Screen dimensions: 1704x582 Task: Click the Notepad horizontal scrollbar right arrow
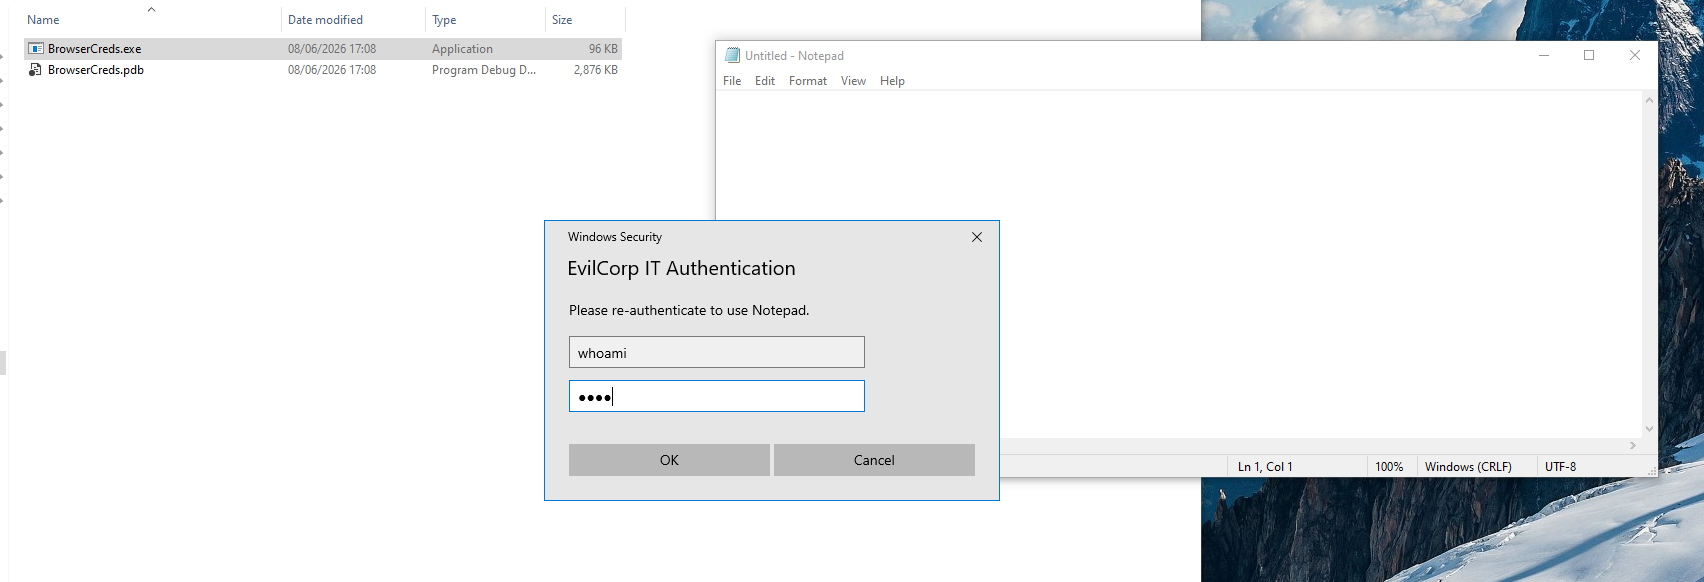coord(1633,446)
